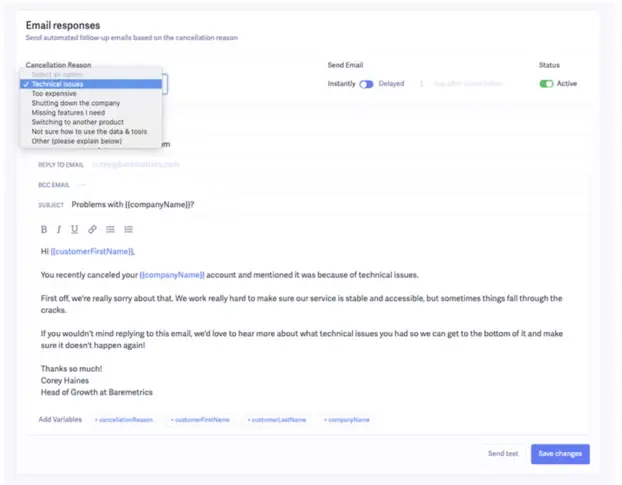Add the cancellationReason variable
Image resolution: width=622 pixels, height=485 pixels.
coord(124,420)
